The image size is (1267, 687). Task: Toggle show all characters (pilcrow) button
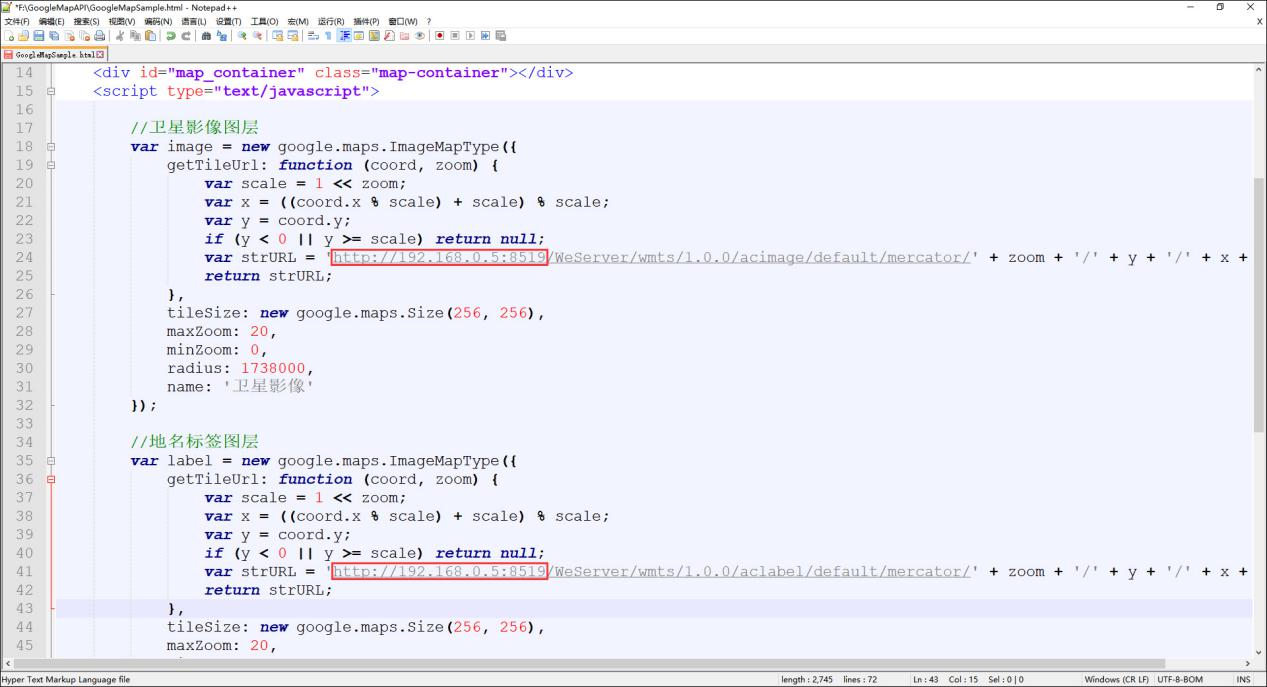[328, 36]
